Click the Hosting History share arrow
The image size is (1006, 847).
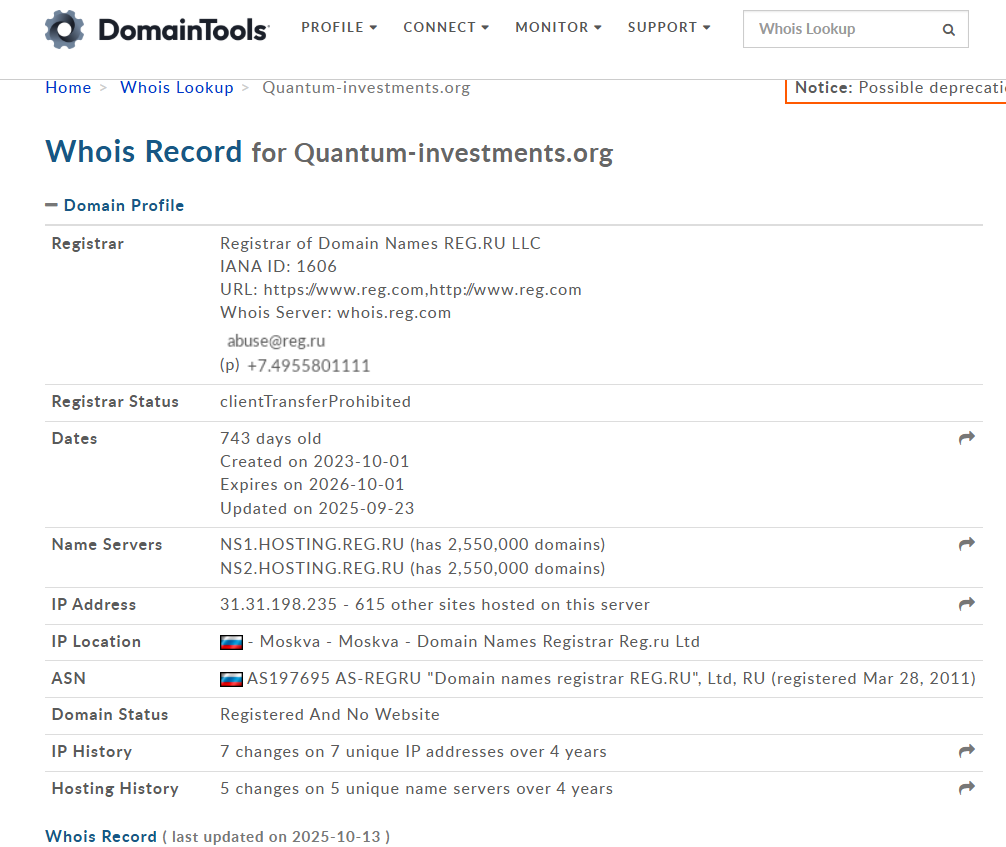click(x=966, y=788)
